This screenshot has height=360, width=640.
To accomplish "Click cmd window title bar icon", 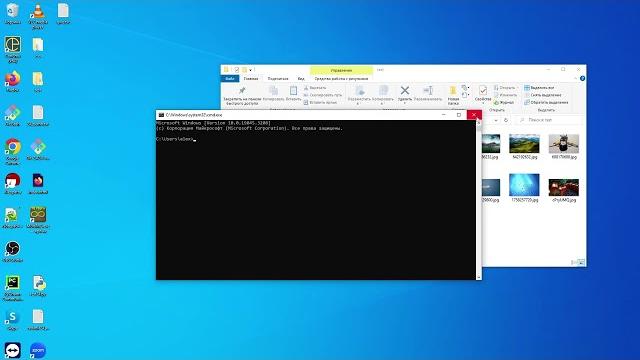I will 161,115.
